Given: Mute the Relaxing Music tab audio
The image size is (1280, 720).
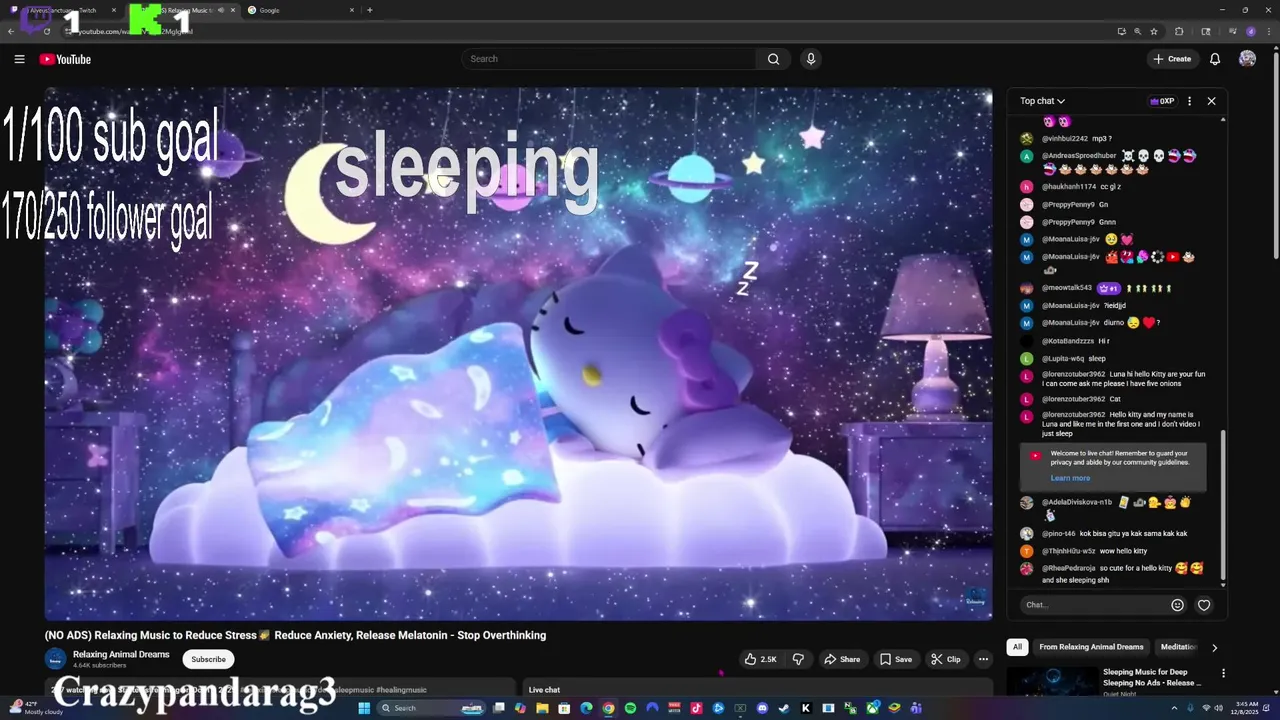Looking at the screenshot, I should (220, 10).
